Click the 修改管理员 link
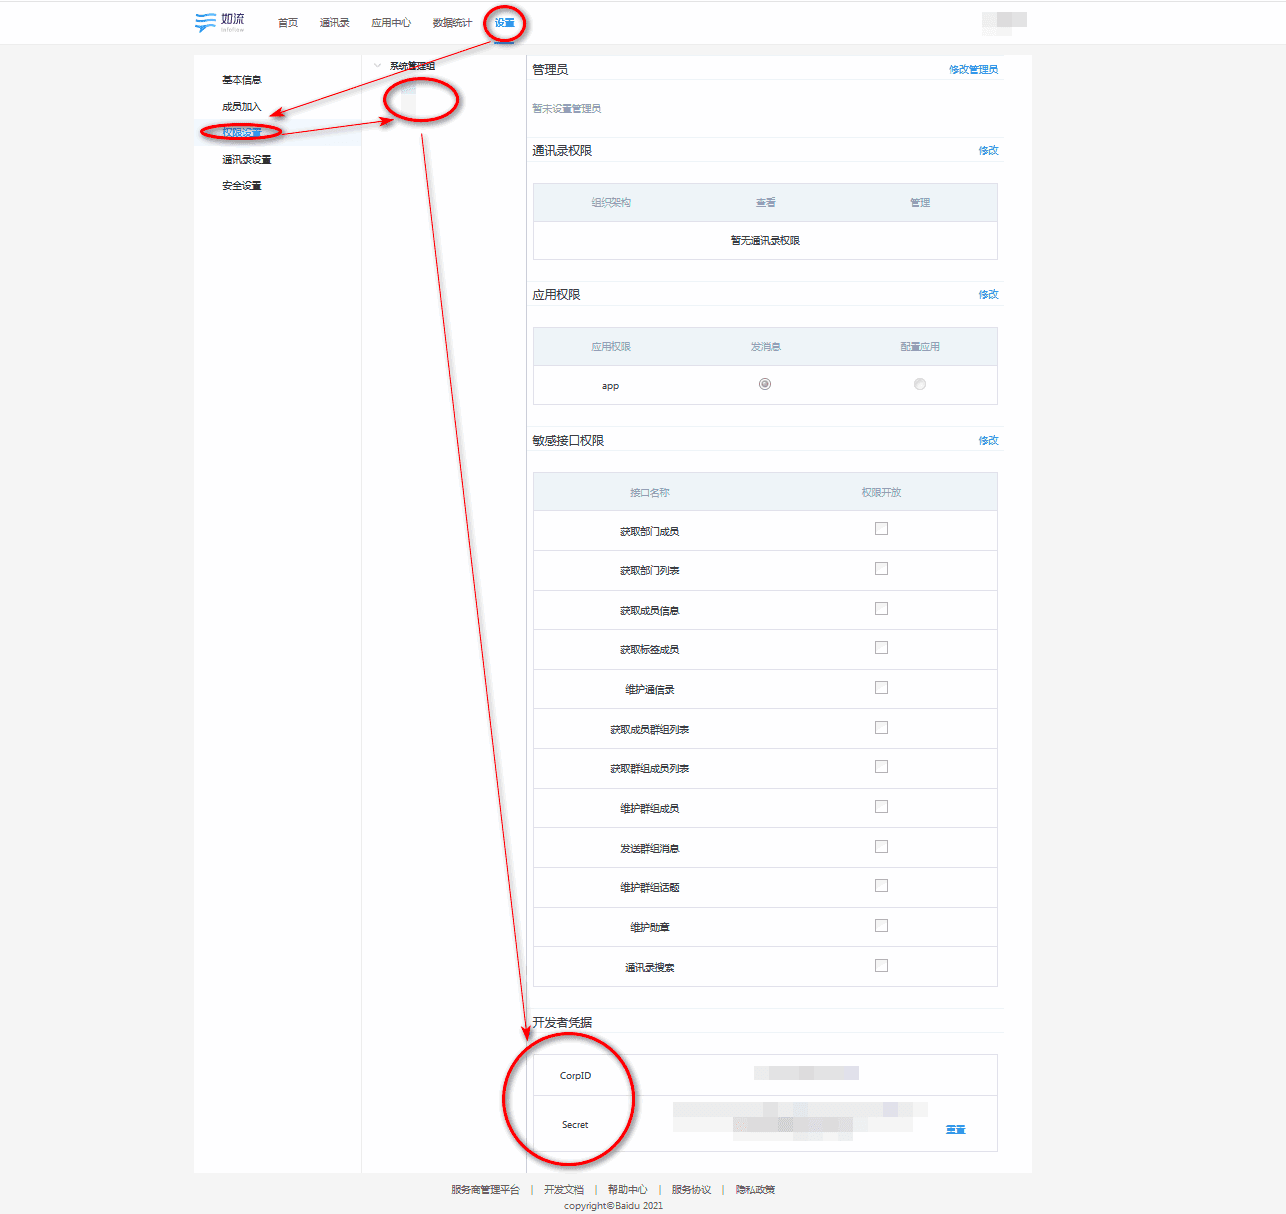 973,69
